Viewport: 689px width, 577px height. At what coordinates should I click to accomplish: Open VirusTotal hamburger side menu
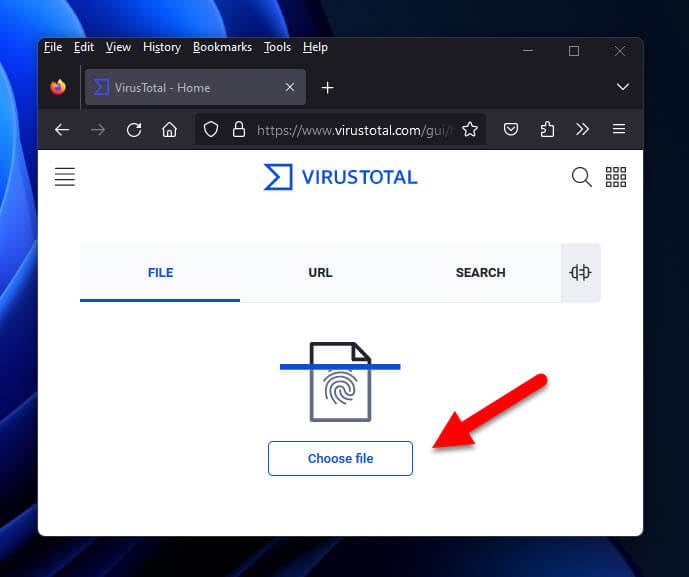pyautogui.click(x=65, y=177)
